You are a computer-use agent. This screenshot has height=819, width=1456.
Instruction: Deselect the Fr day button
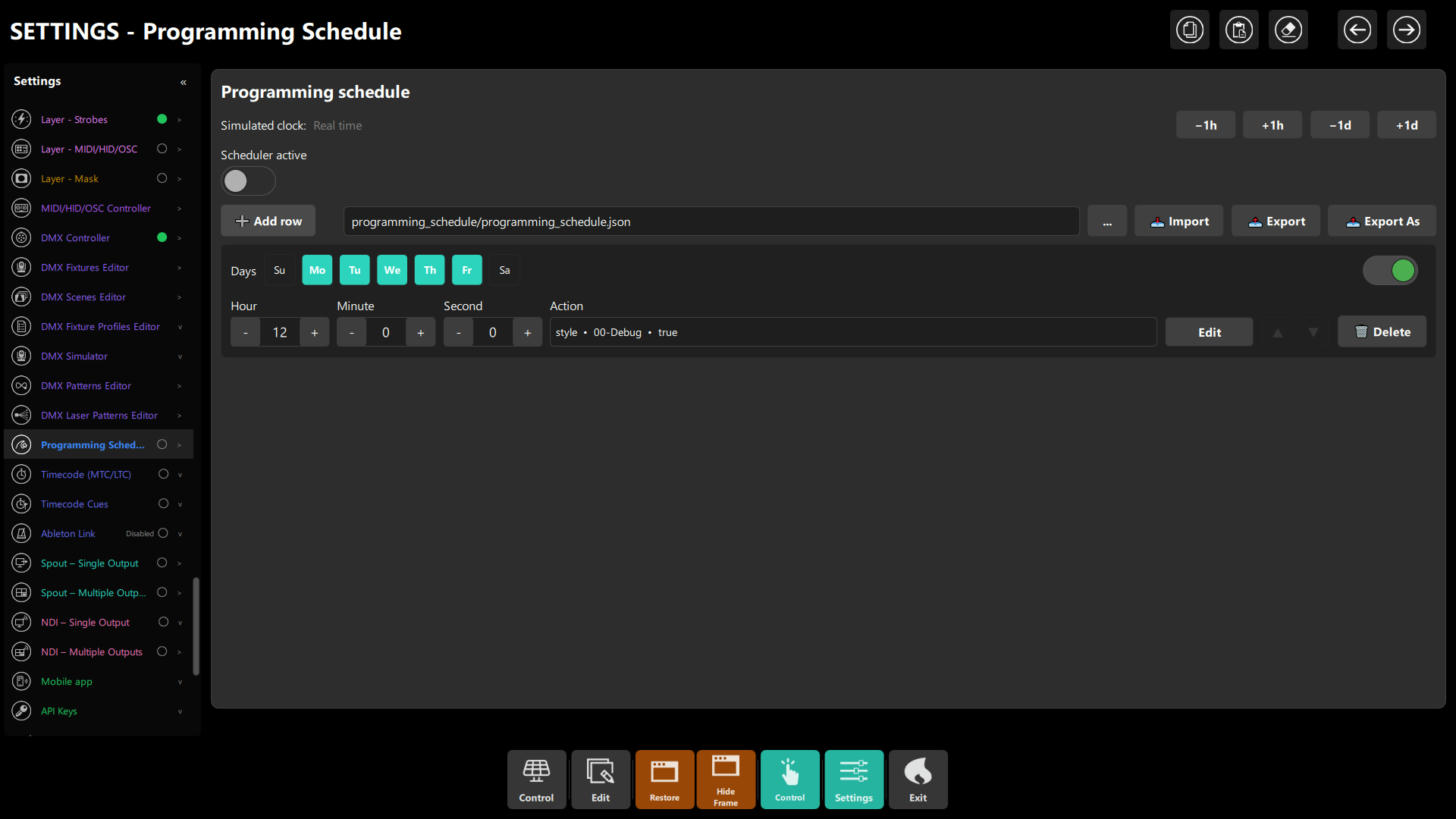[x=467, y=270]
